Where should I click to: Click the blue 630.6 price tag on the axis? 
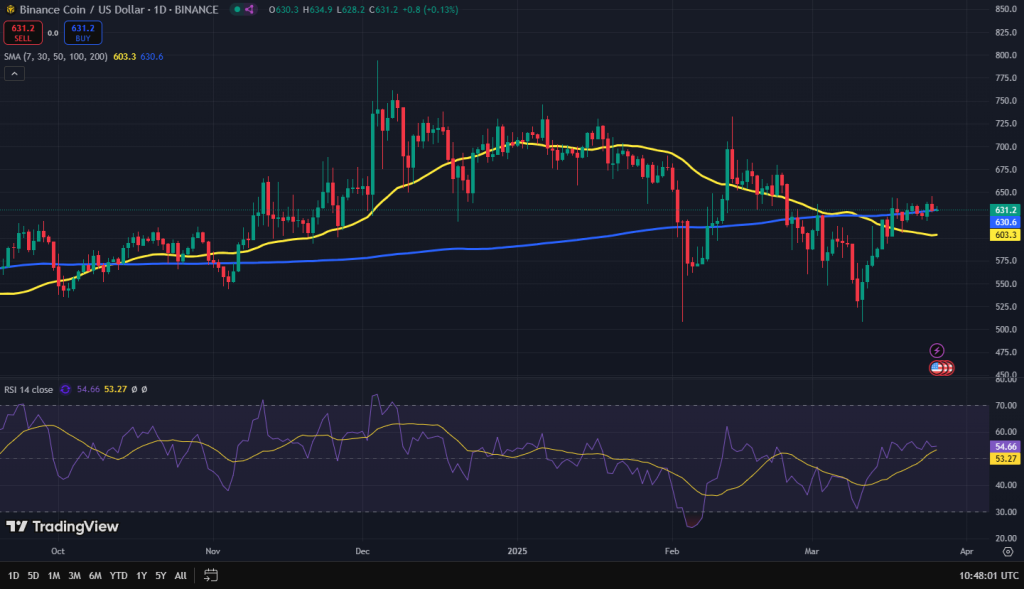point(1006,223)
